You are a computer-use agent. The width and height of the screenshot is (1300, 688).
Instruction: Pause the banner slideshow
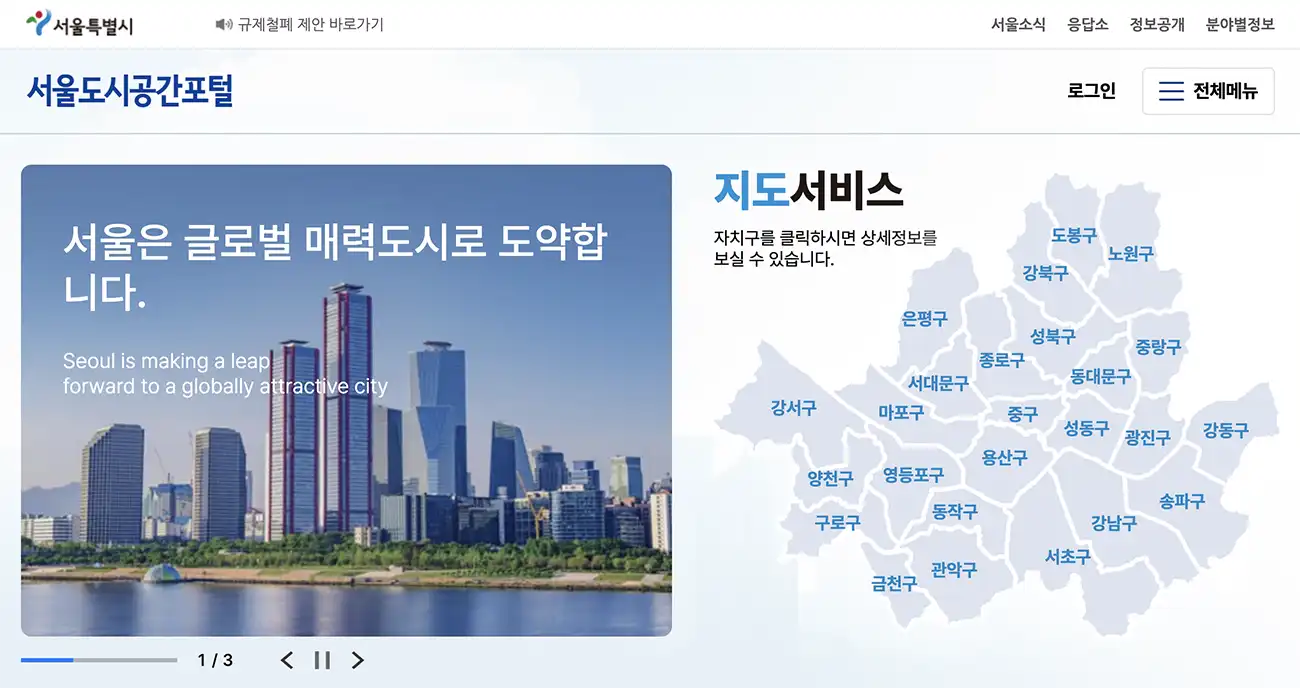point(321,660)
